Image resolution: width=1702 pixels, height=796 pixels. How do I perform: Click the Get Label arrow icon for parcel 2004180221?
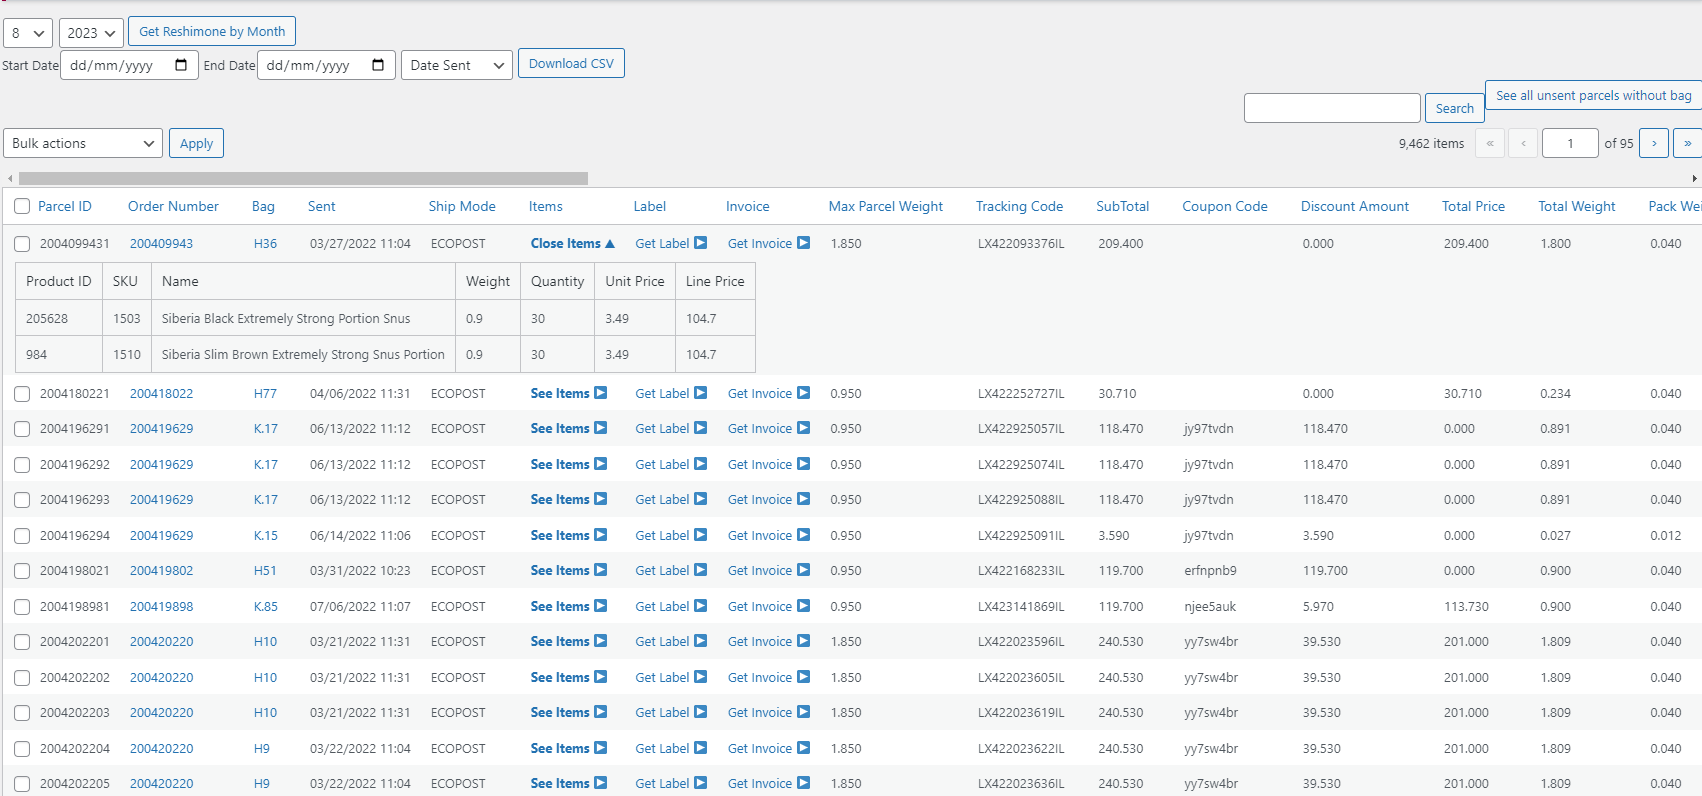click(701, 393)
